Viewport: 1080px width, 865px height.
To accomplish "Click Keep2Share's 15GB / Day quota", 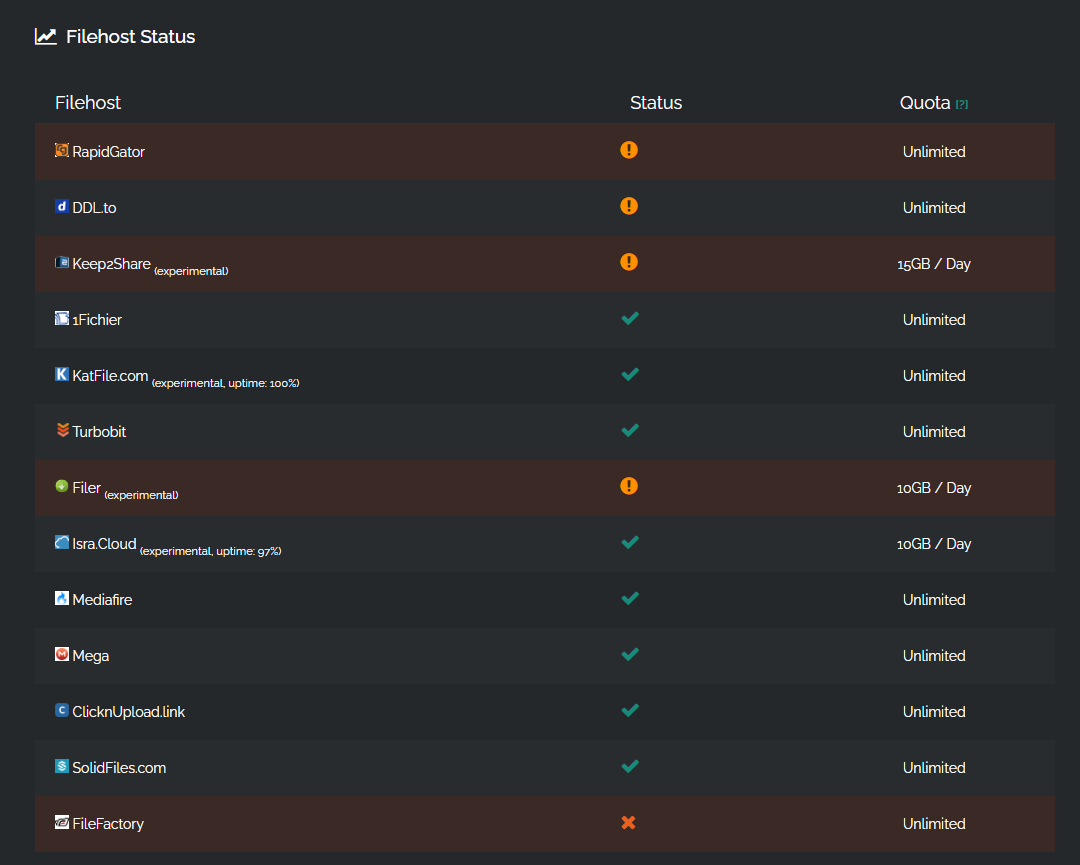I will click(934, 264).
